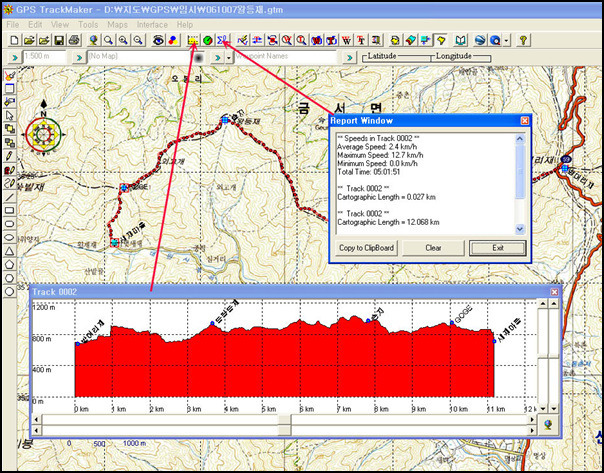Open the dropdown arrow next to globe-search icon
Image resolution: width=604 pixels, height=473 pixels.
[x=507, y=40]
